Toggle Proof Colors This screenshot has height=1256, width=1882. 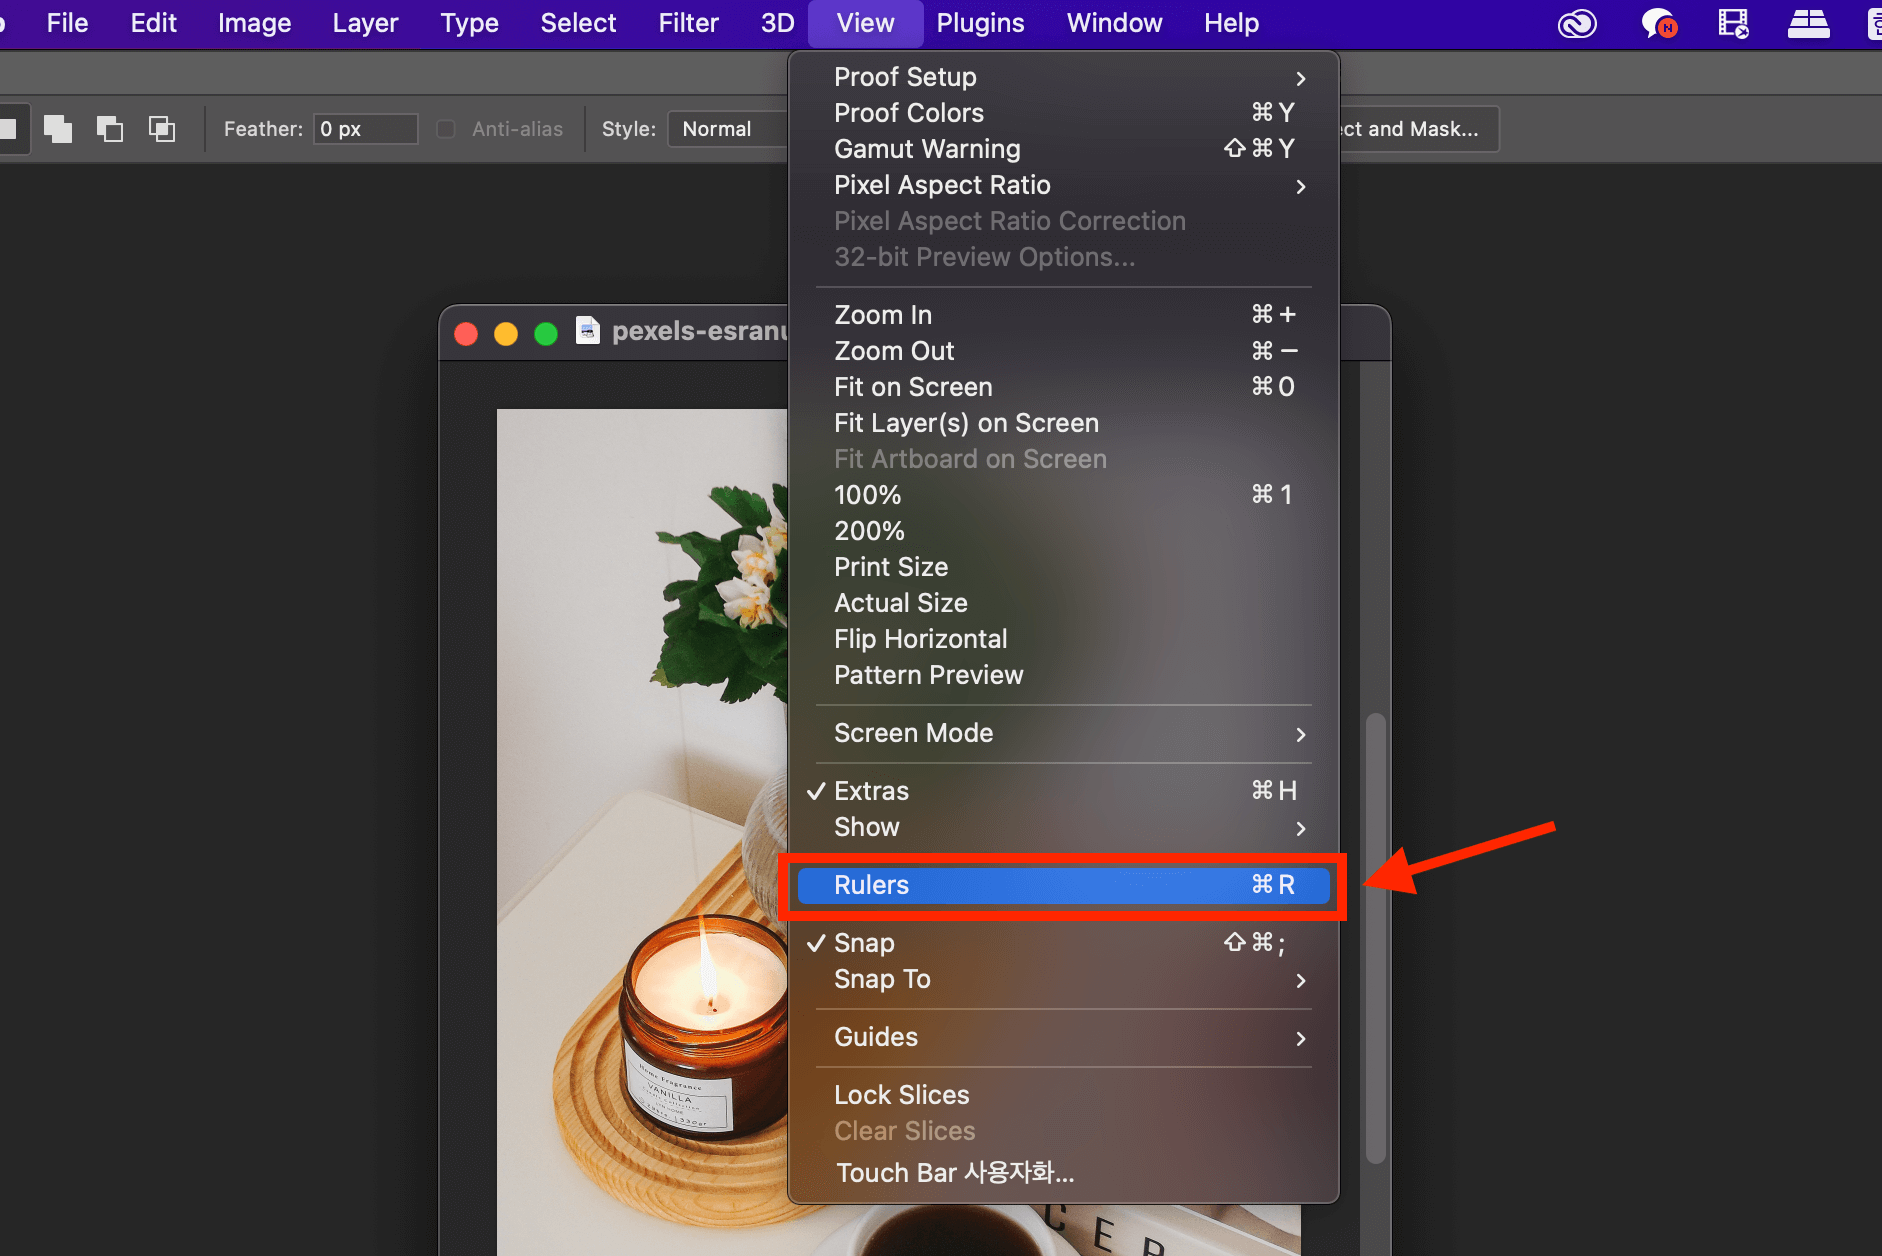1063,113
